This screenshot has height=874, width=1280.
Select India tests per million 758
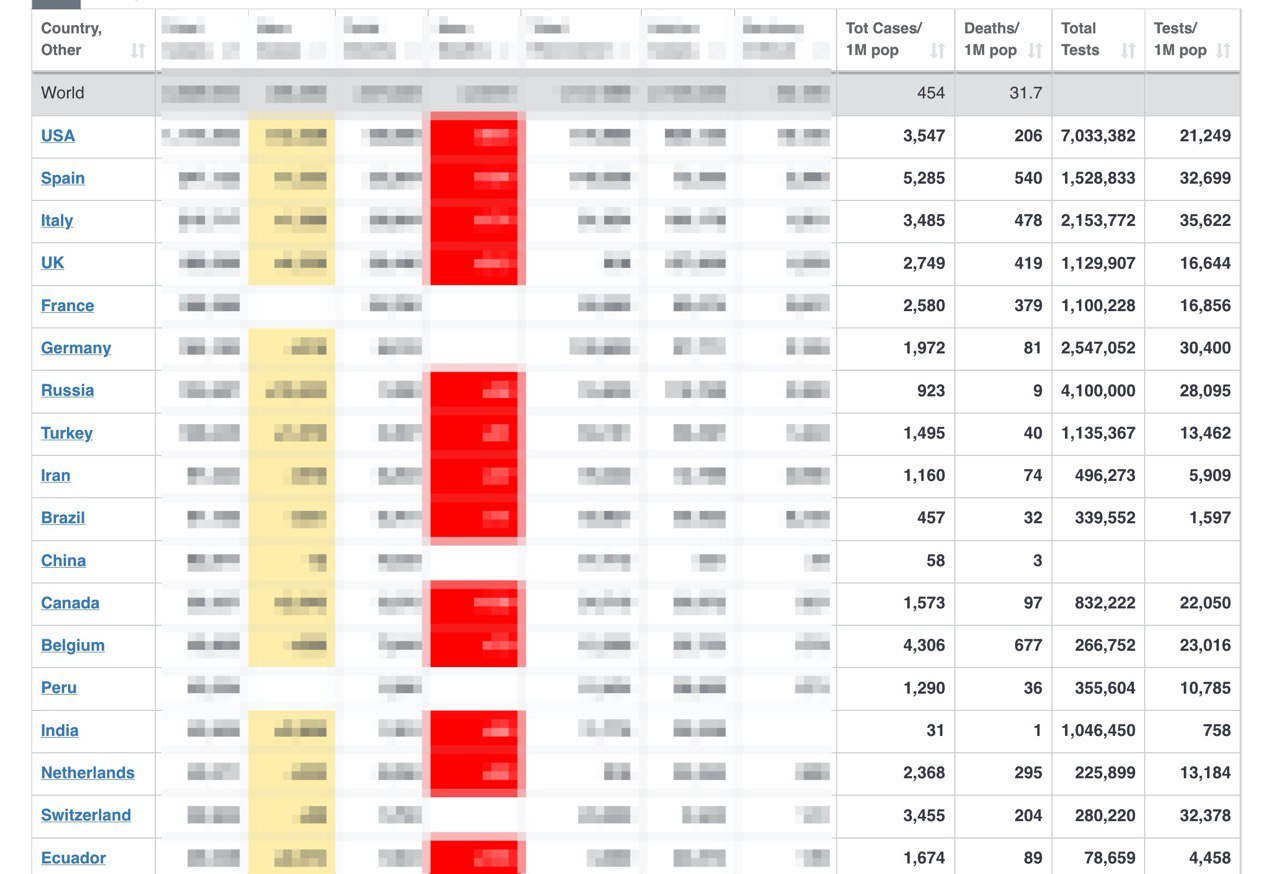pyautogui.click(x=1217, y=731)
